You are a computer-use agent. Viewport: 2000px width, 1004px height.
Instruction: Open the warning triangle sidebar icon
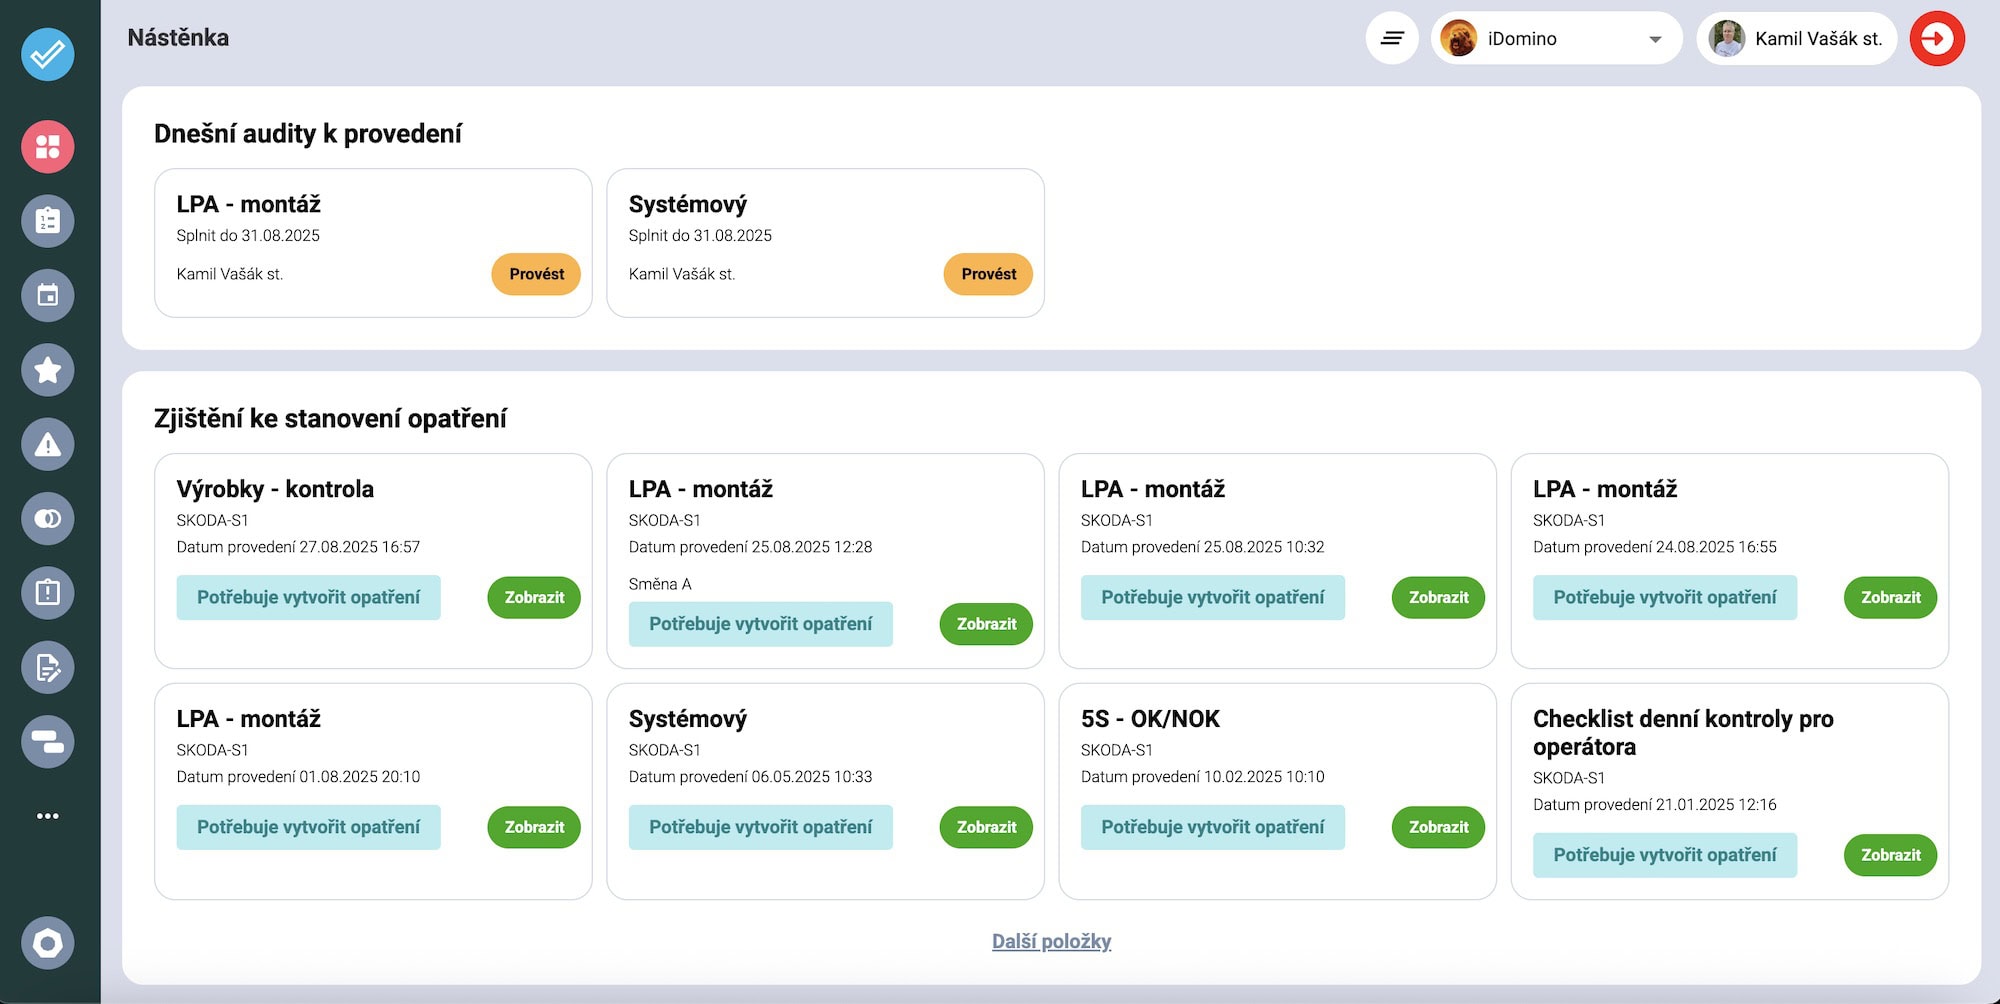click(x=47, y=445)
